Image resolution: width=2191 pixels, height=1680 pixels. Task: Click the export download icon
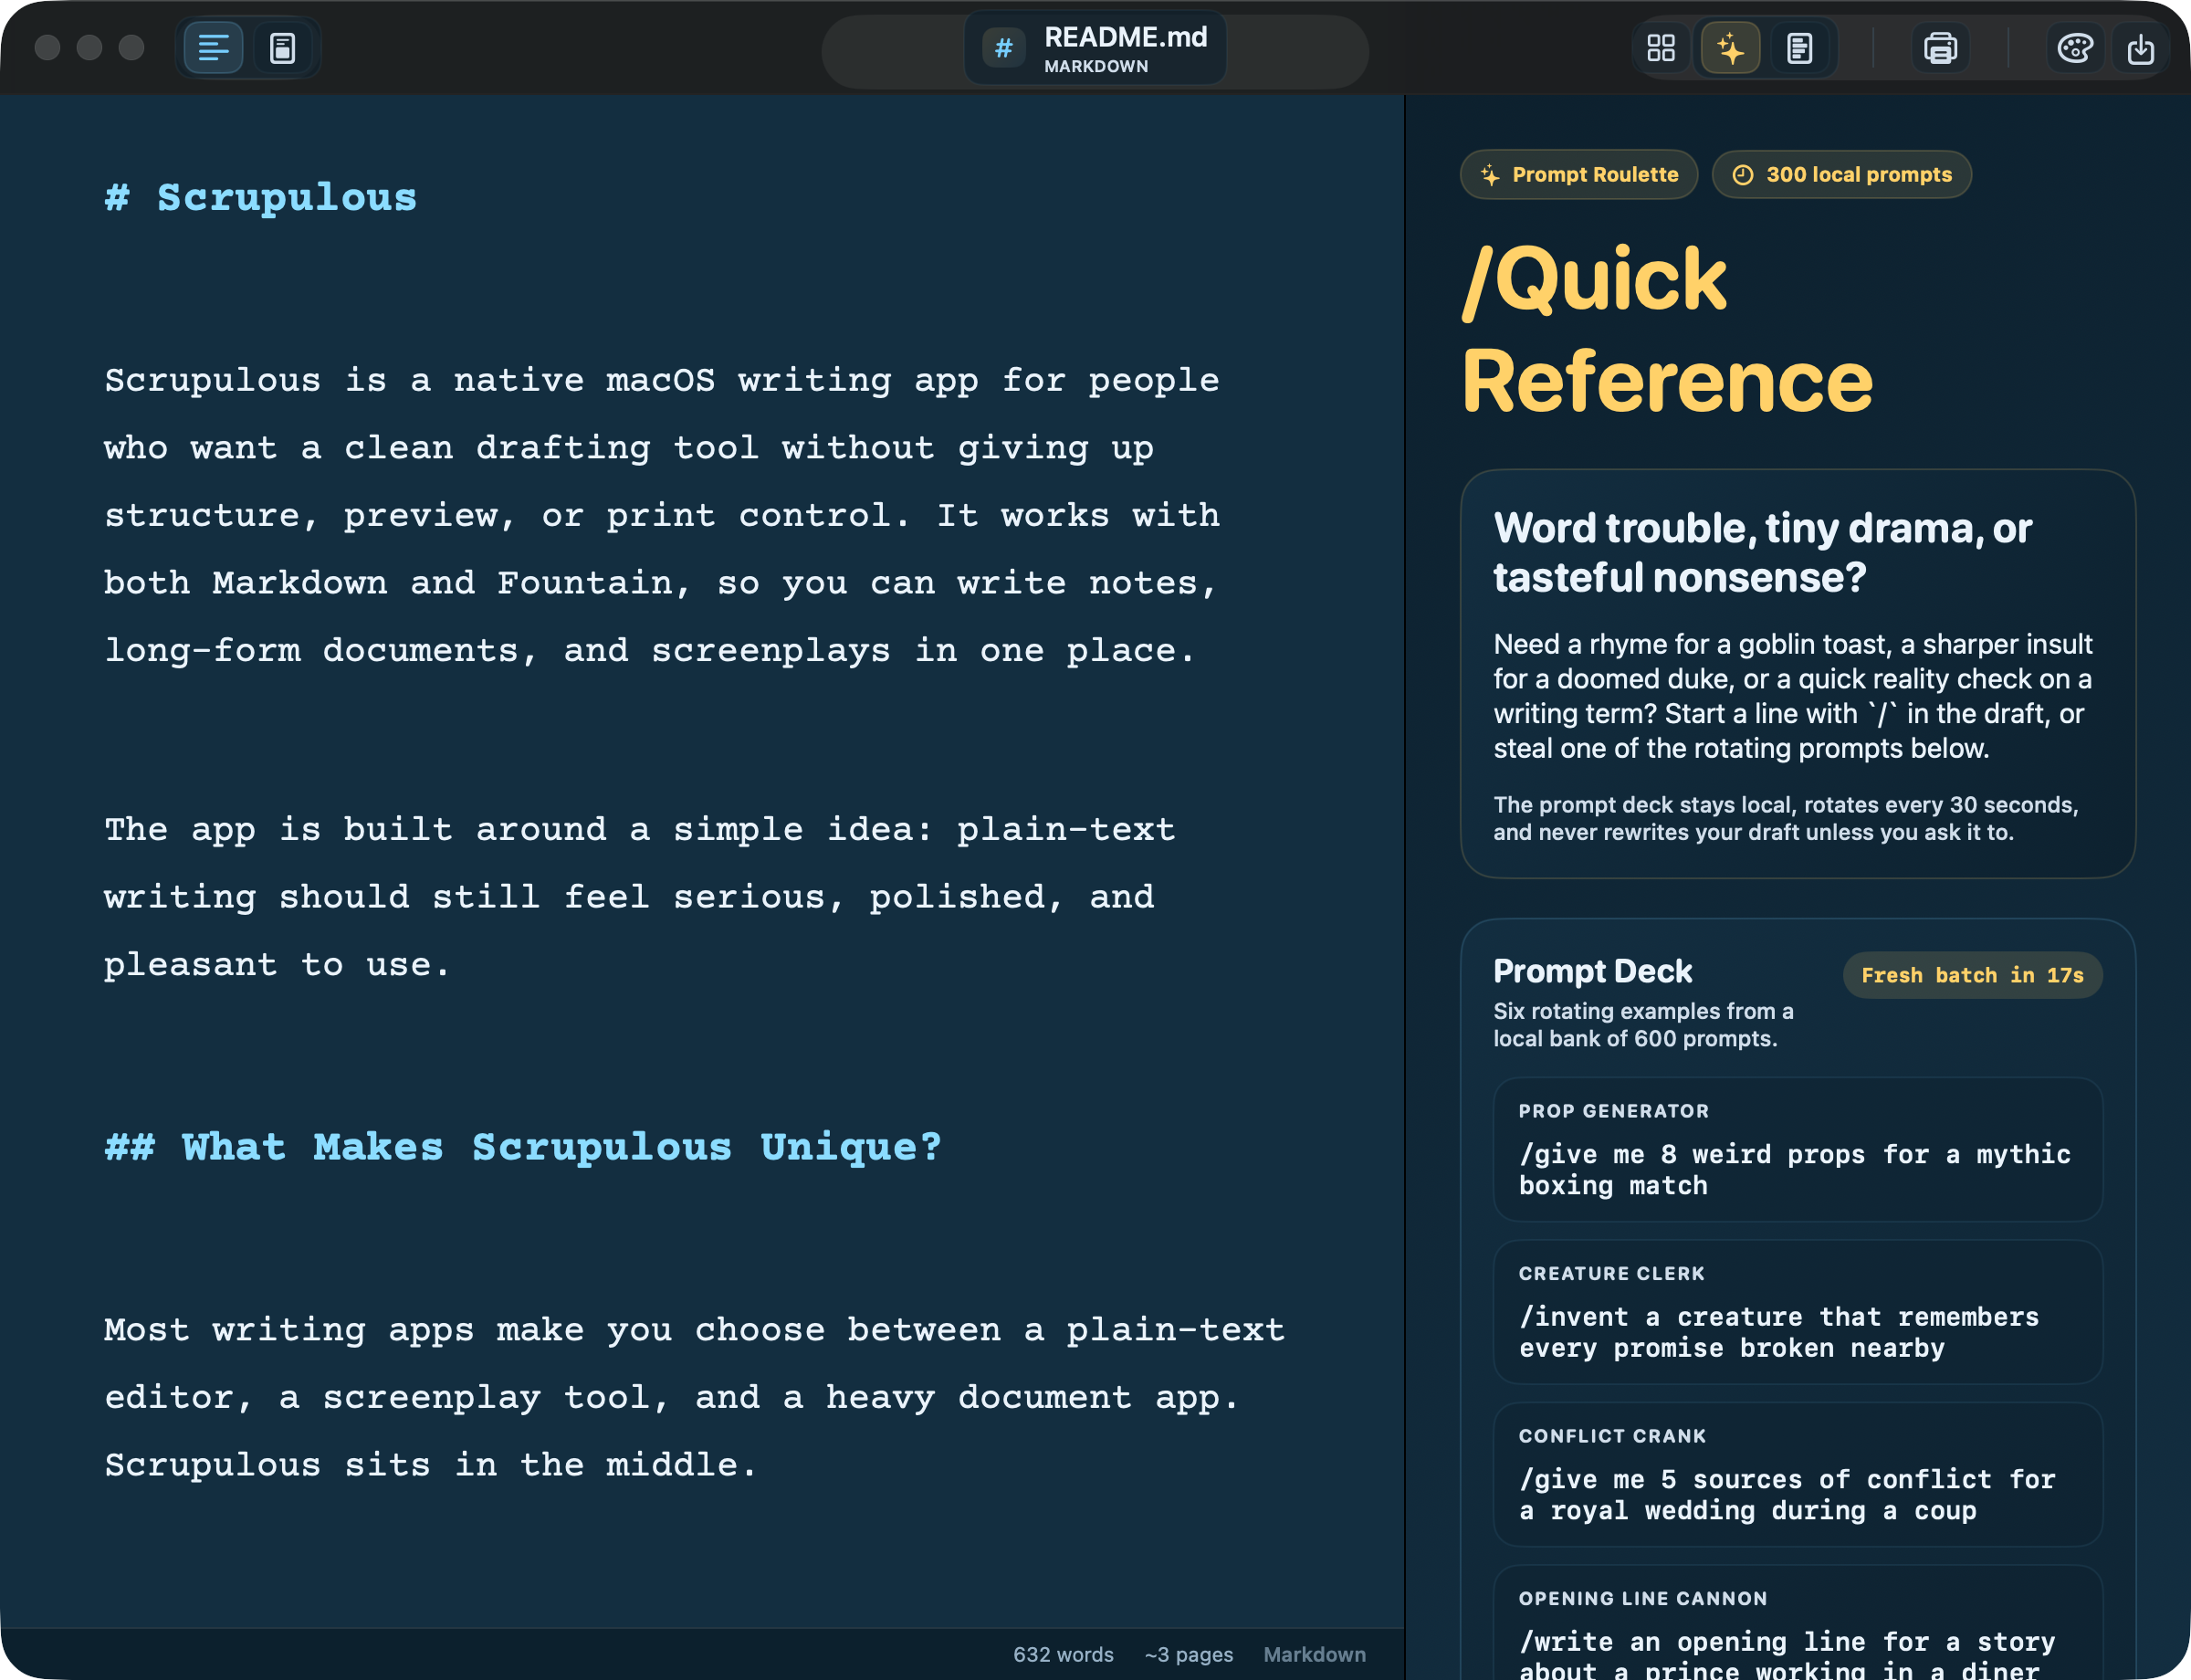2140,48
